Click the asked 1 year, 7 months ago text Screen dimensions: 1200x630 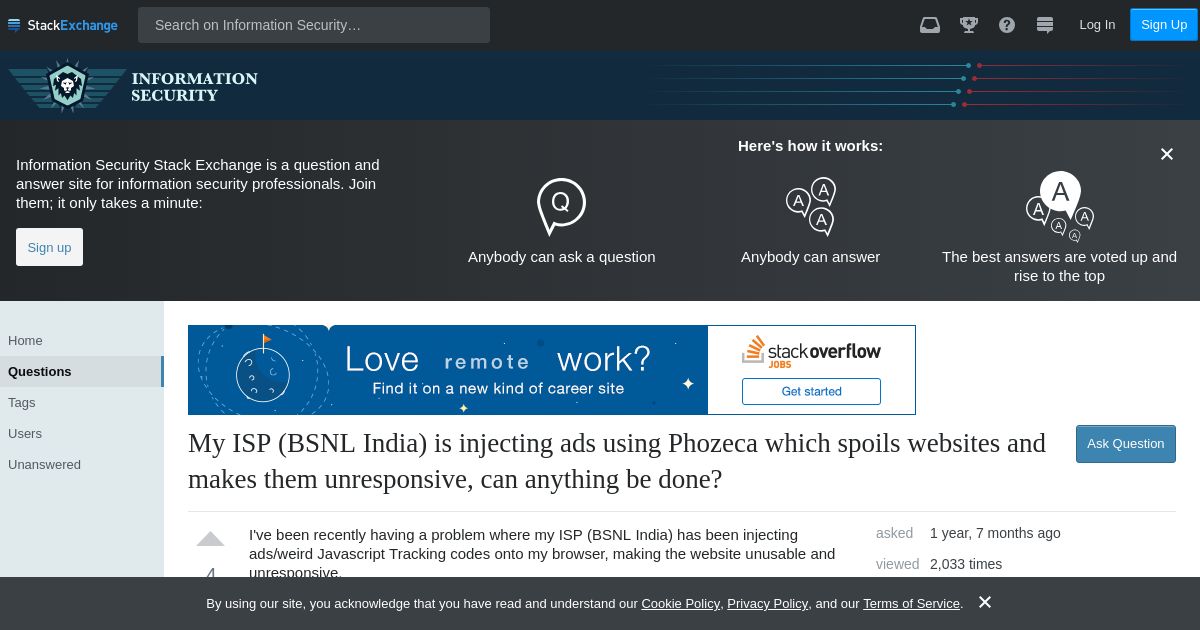point(968,533)
